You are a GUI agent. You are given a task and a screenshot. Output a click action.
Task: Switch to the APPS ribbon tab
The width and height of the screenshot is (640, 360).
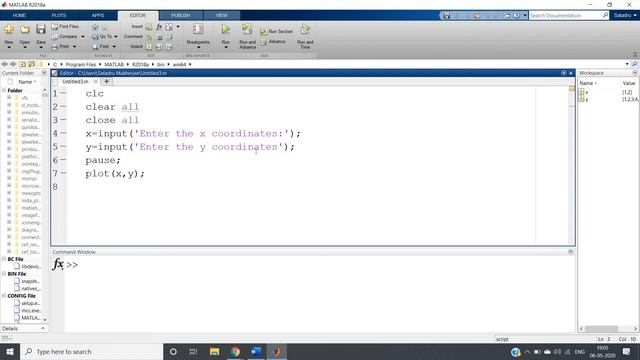pos(98,15)
